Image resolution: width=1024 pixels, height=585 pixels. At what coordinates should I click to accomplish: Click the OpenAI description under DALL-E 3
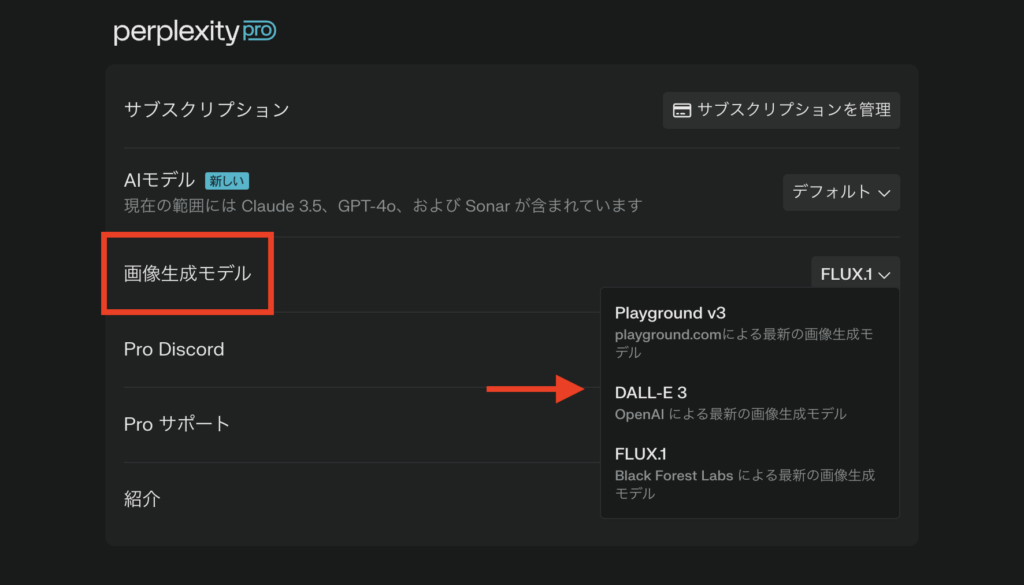730,414
